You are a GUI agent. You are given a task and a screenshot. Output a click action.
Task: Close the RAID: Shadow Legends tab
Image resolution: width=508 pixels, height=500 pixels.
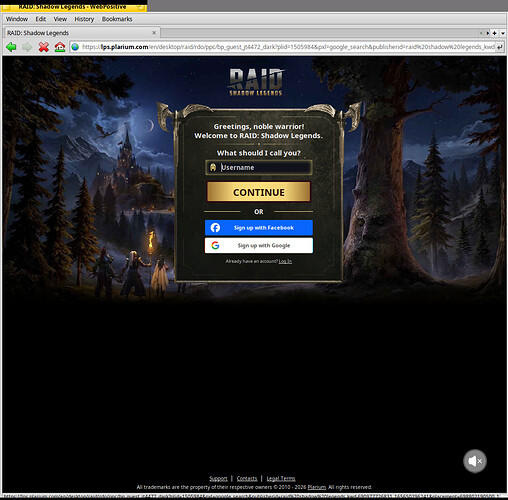[x=154, y=33]
